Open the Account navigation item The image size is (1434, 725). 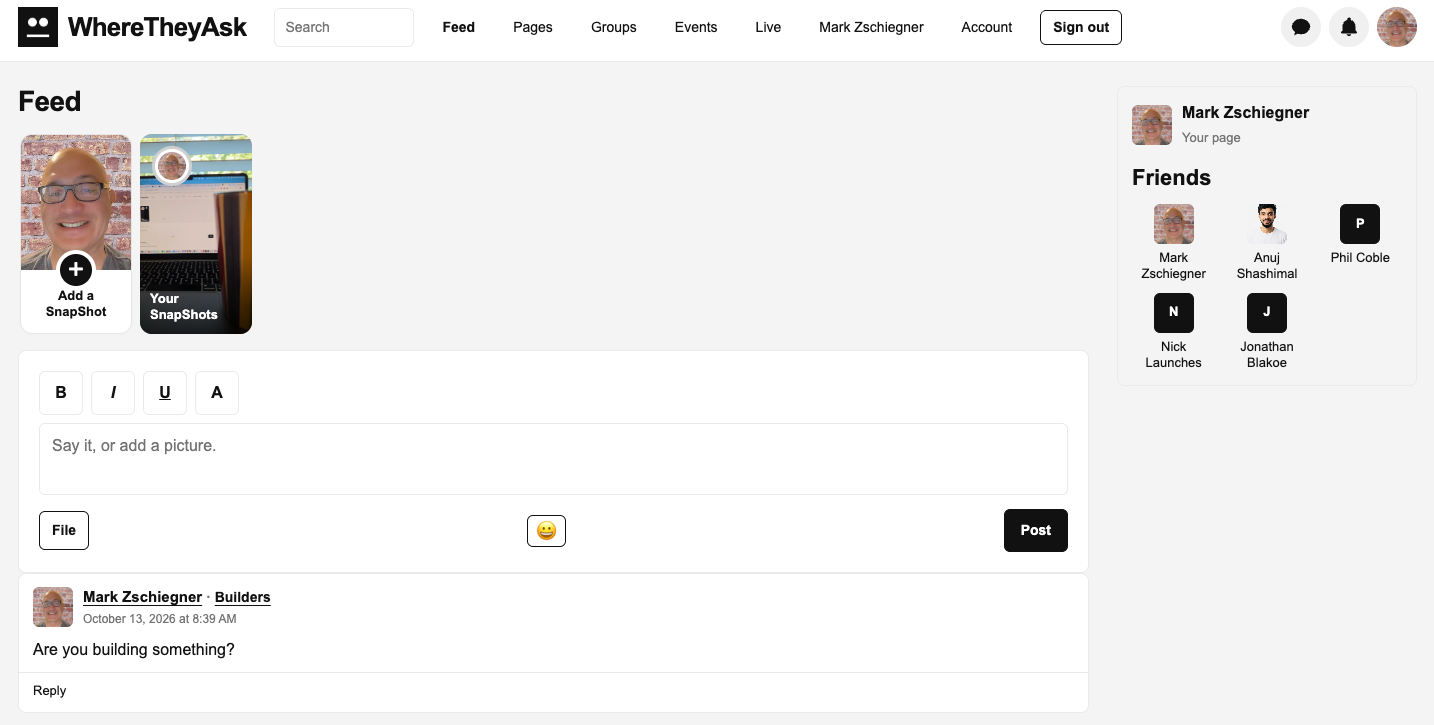coord(987,27)
